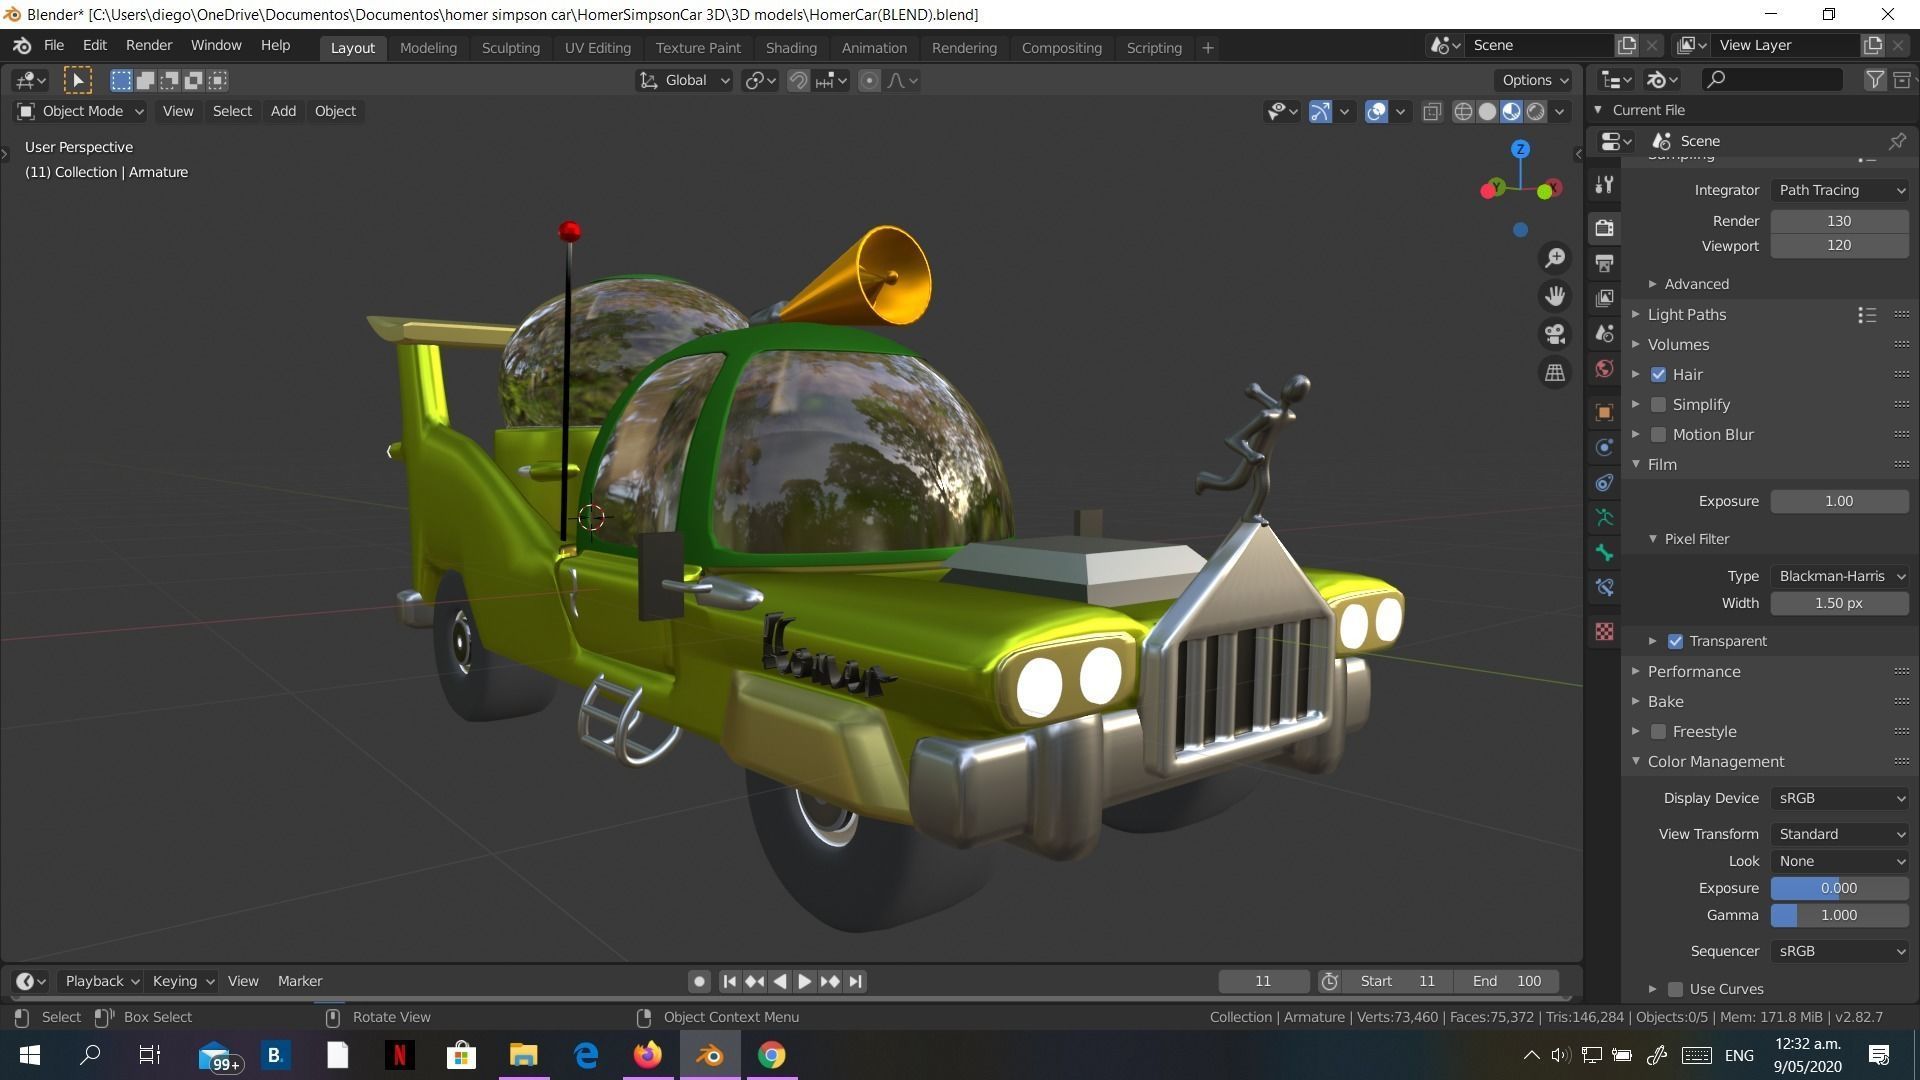Click the viewport Zoom magnifier icon
The height and width of the screenshot is (1080, 1920).
1554,258
